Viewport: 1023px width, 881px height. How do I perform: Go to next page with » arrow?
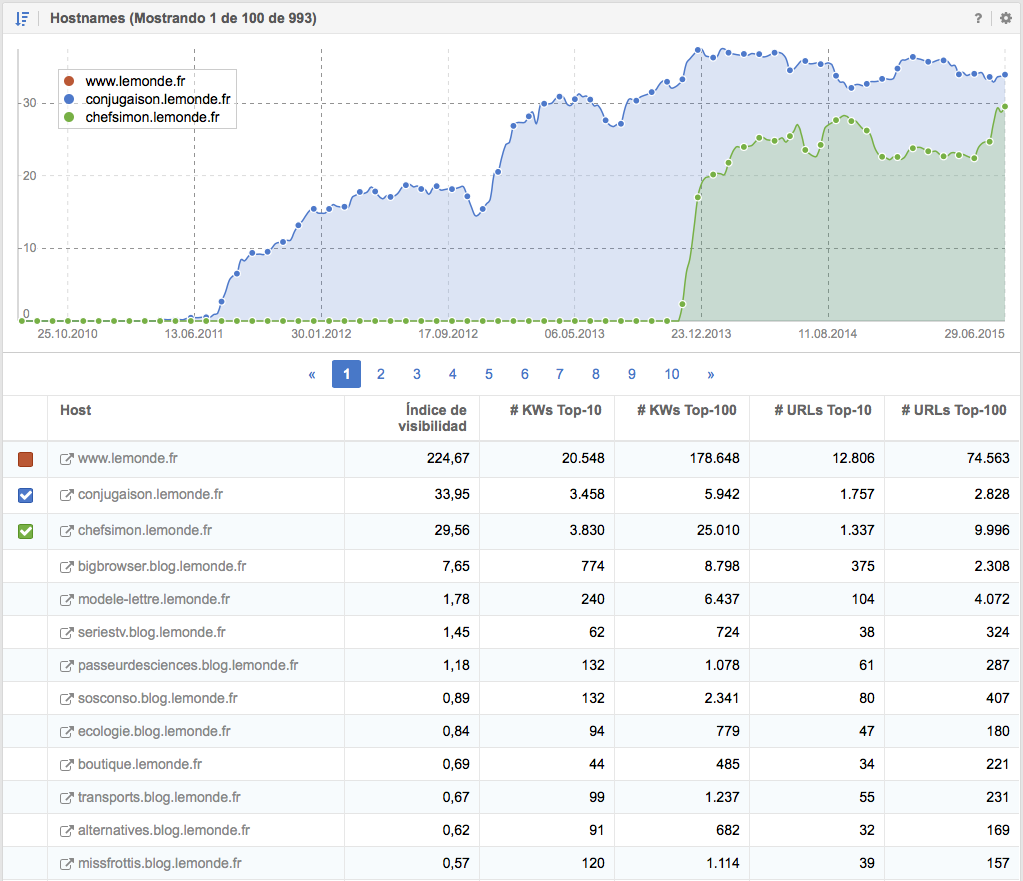coord(711,374)
